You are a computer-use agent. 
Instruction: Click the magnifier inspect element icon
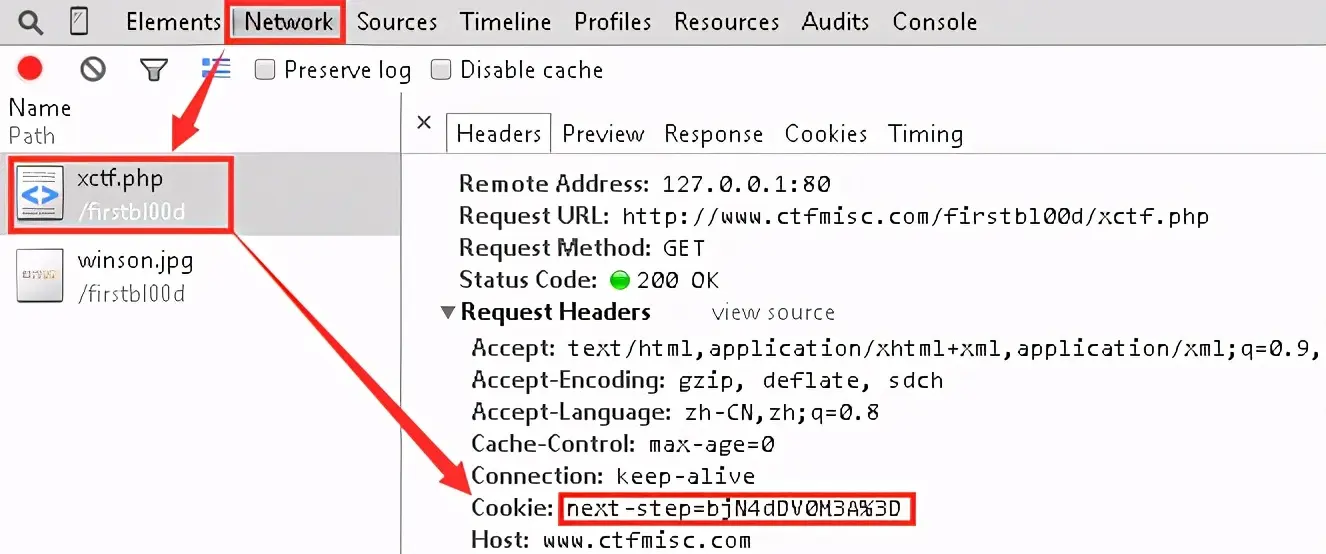click(x=31, y=21)
